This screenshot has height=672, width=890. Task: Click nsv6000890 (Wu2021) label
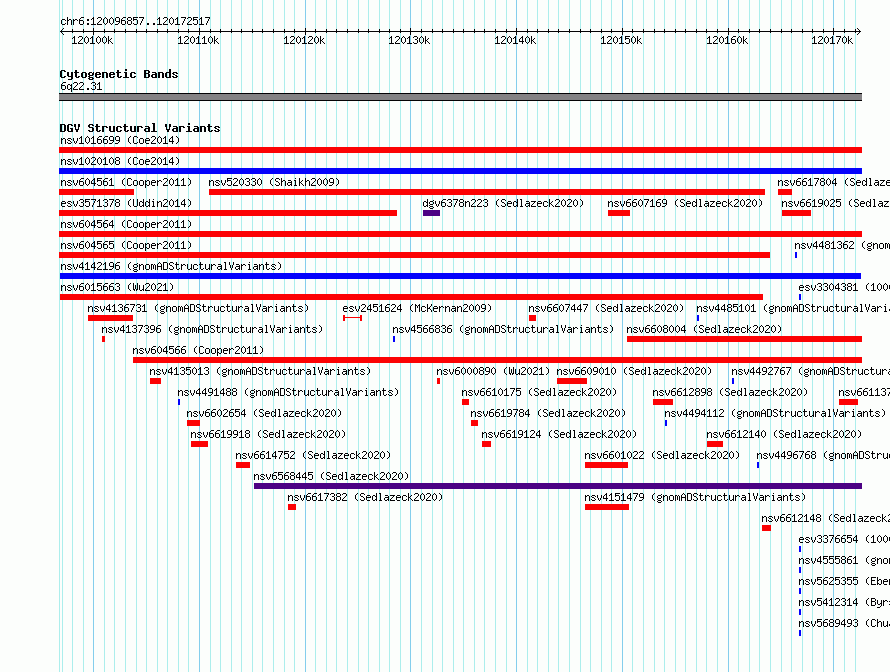[x=493, y=371]
